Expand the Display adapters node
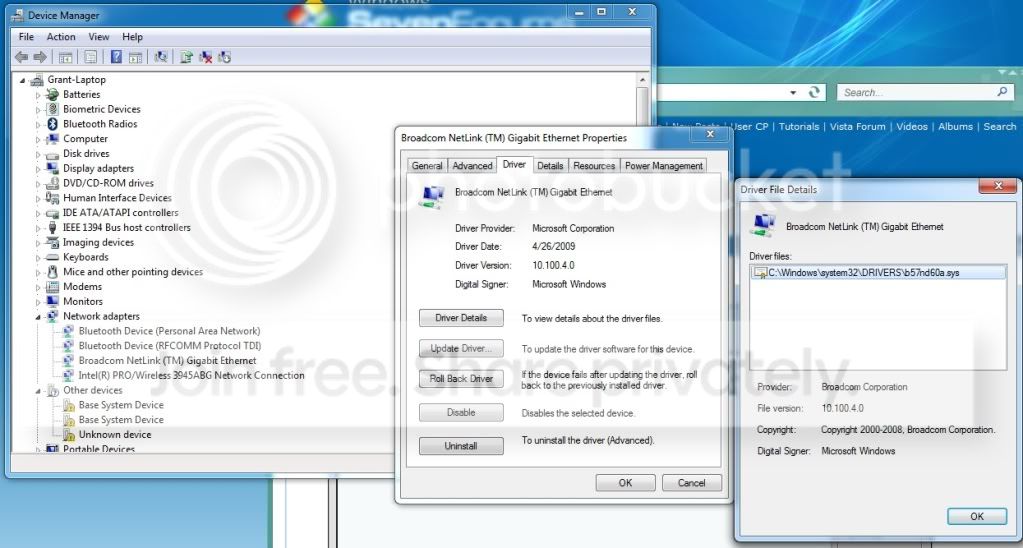Viewport: 1023px width, 548px height. point(38,169)
